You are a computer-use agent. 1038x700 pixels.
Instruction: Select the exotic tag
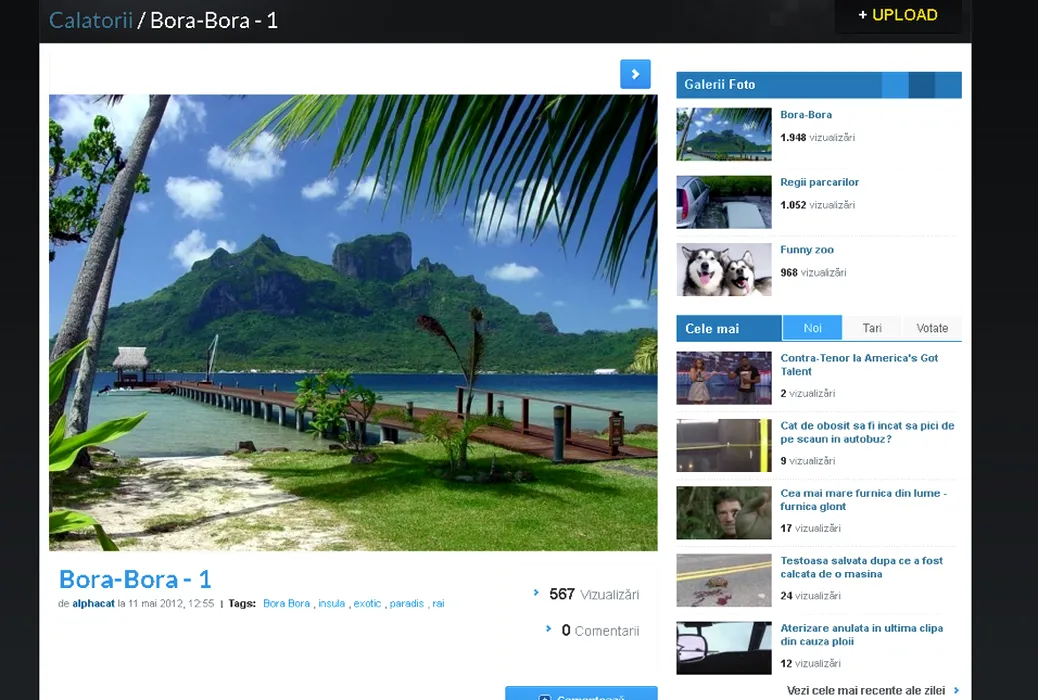click(x=367, y=604)
